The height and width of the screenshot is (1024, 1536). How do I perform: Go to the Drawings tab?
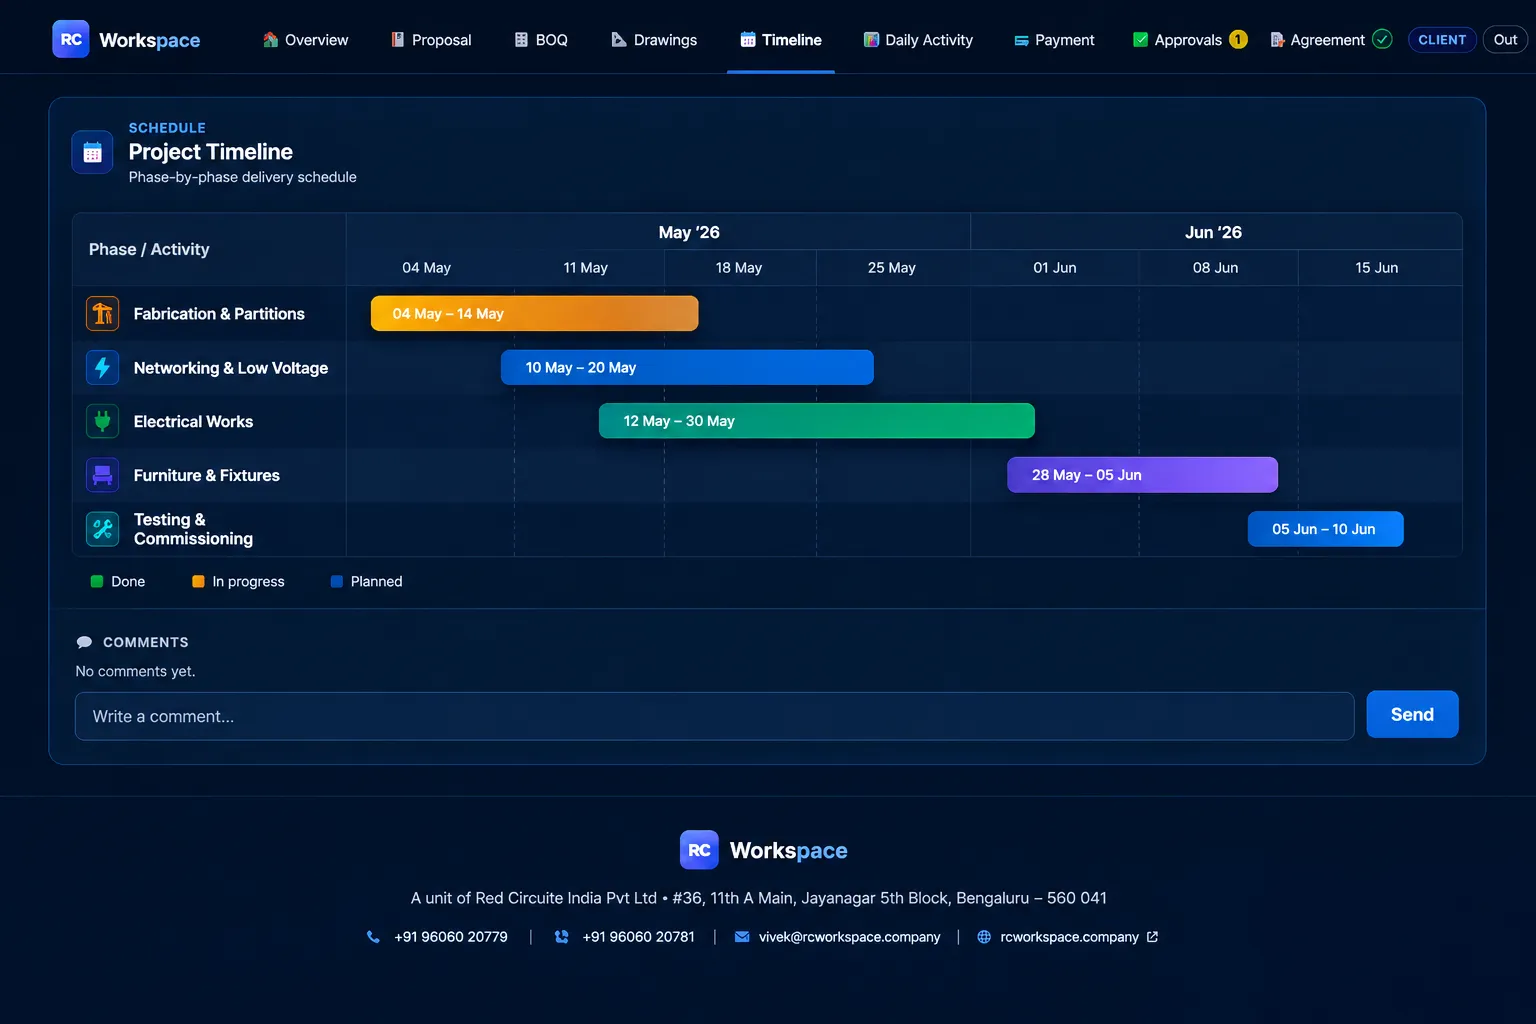654,40
